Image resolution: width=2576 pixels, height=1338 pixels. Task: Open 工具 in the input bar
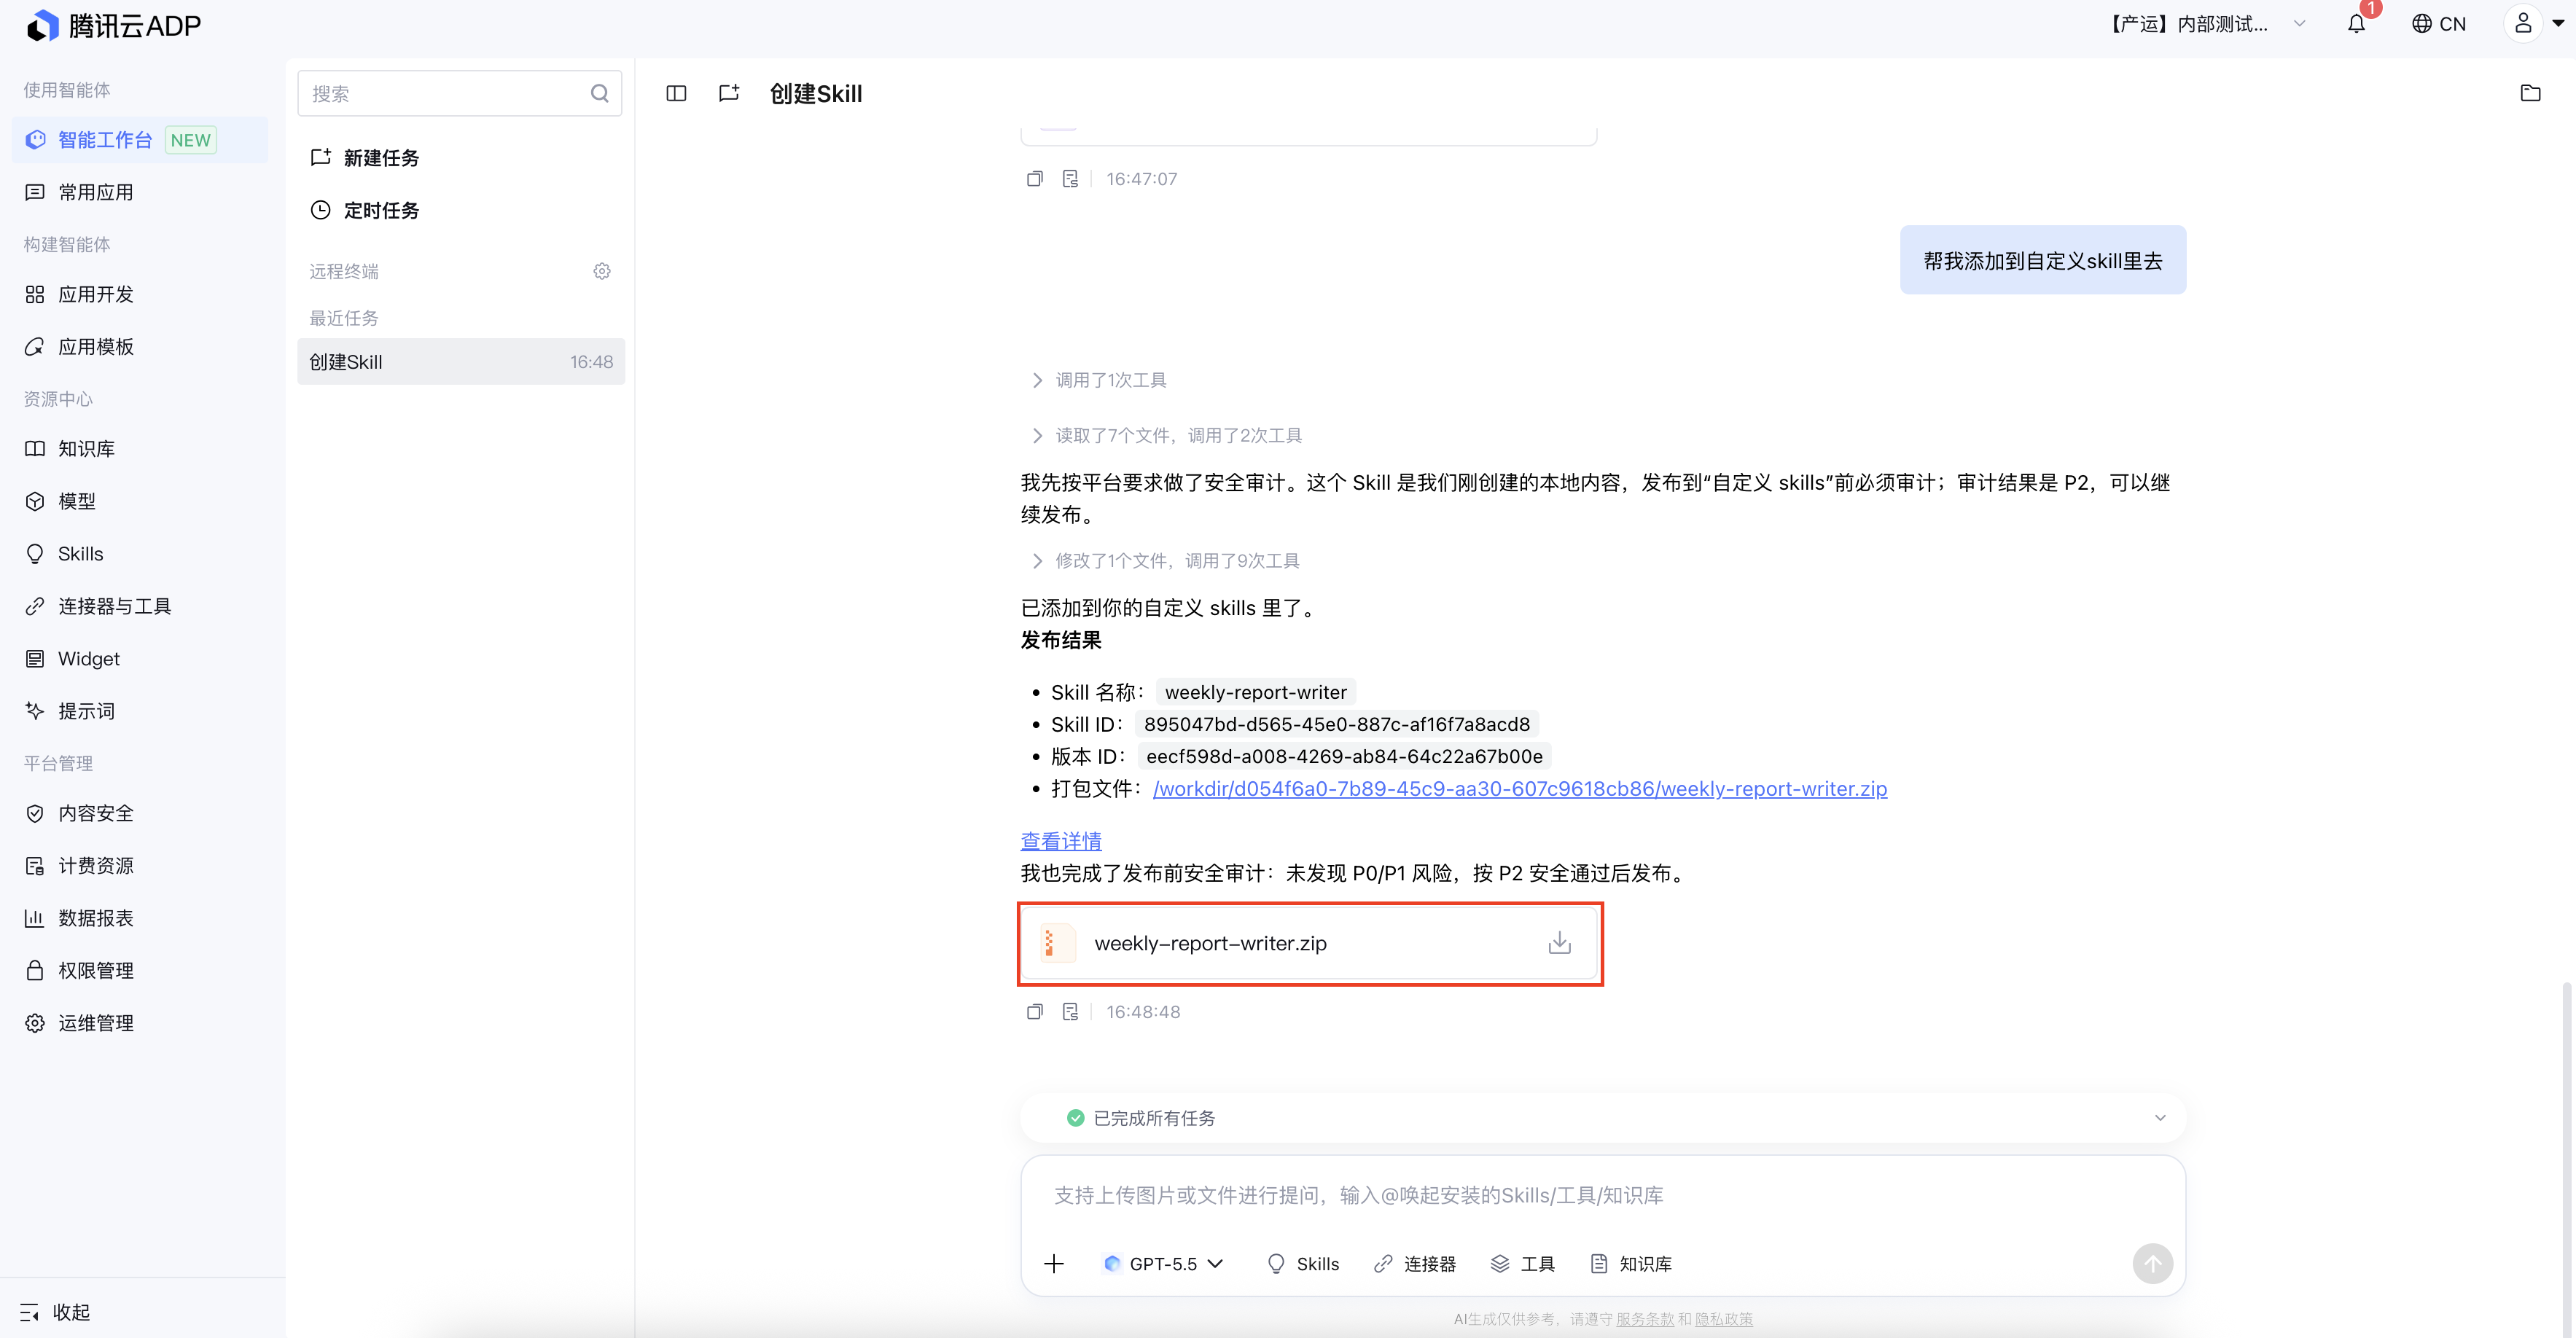[x=1523, y=1264]
